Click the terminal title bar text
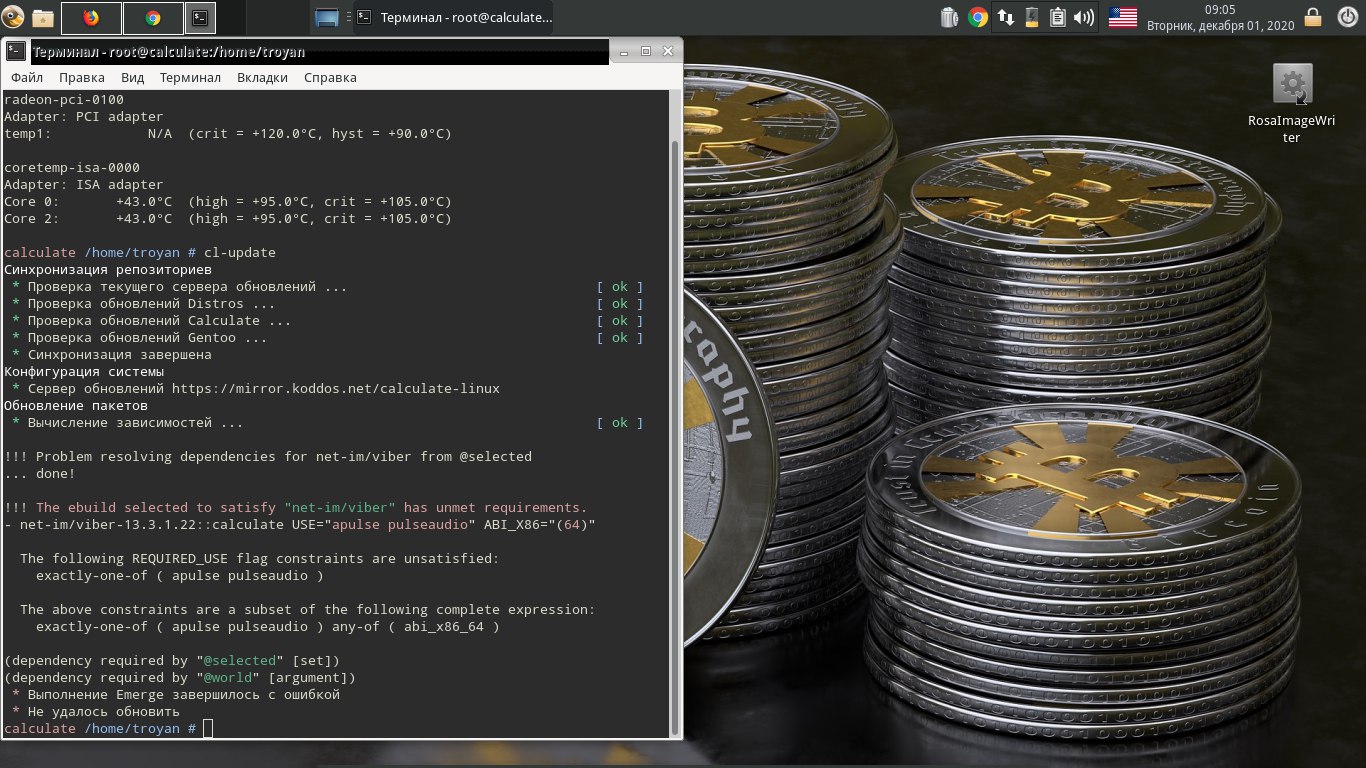The image size is (1366, 768). coord(170,51)
